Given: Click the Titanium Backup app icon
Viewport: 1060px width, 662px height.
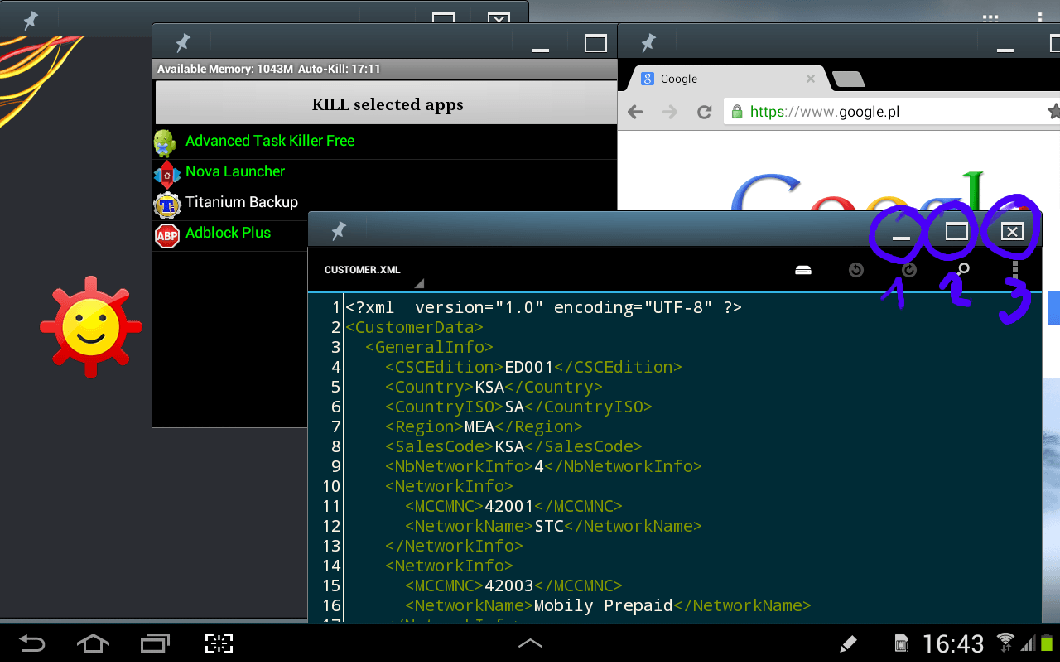Looking at the screenshot, I should (x=167, y=205).
